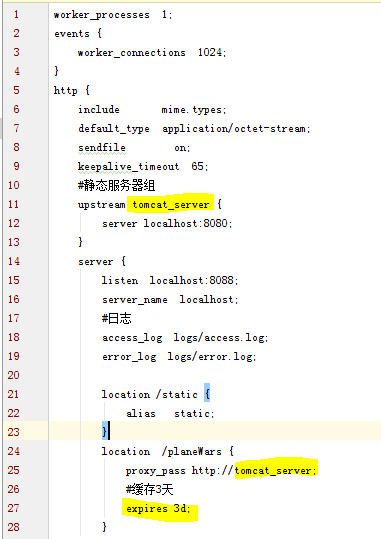Click the highlighted opening brace on line 21
Image resolution: width=381 pixels, height=539 pixels.
coord(207,394)
